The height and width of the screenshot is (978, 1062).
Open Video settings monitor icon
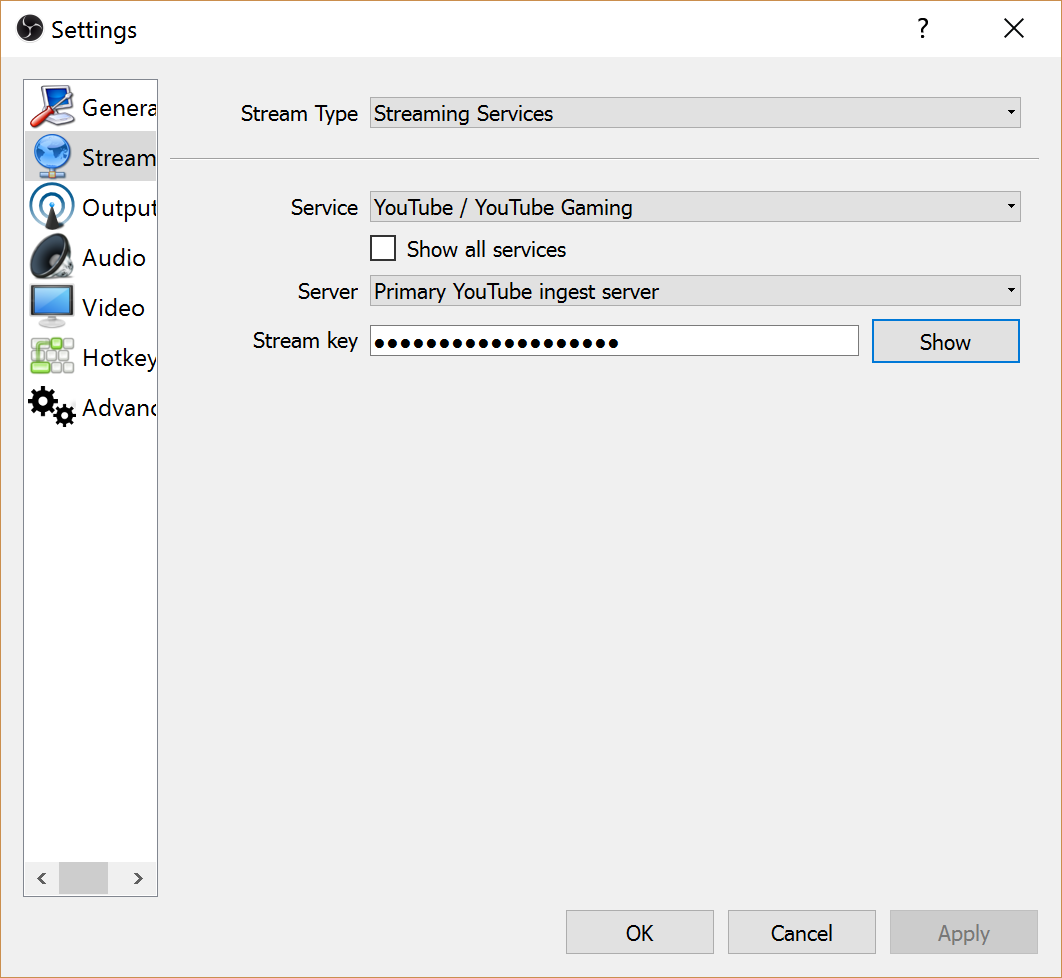click(x=52, y=307)
